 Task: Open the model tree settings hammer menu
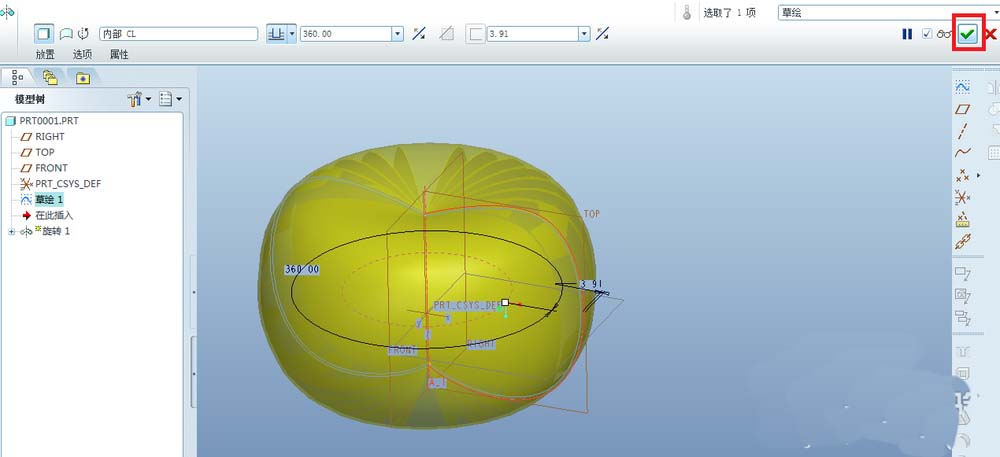click(x=139, y=99)
